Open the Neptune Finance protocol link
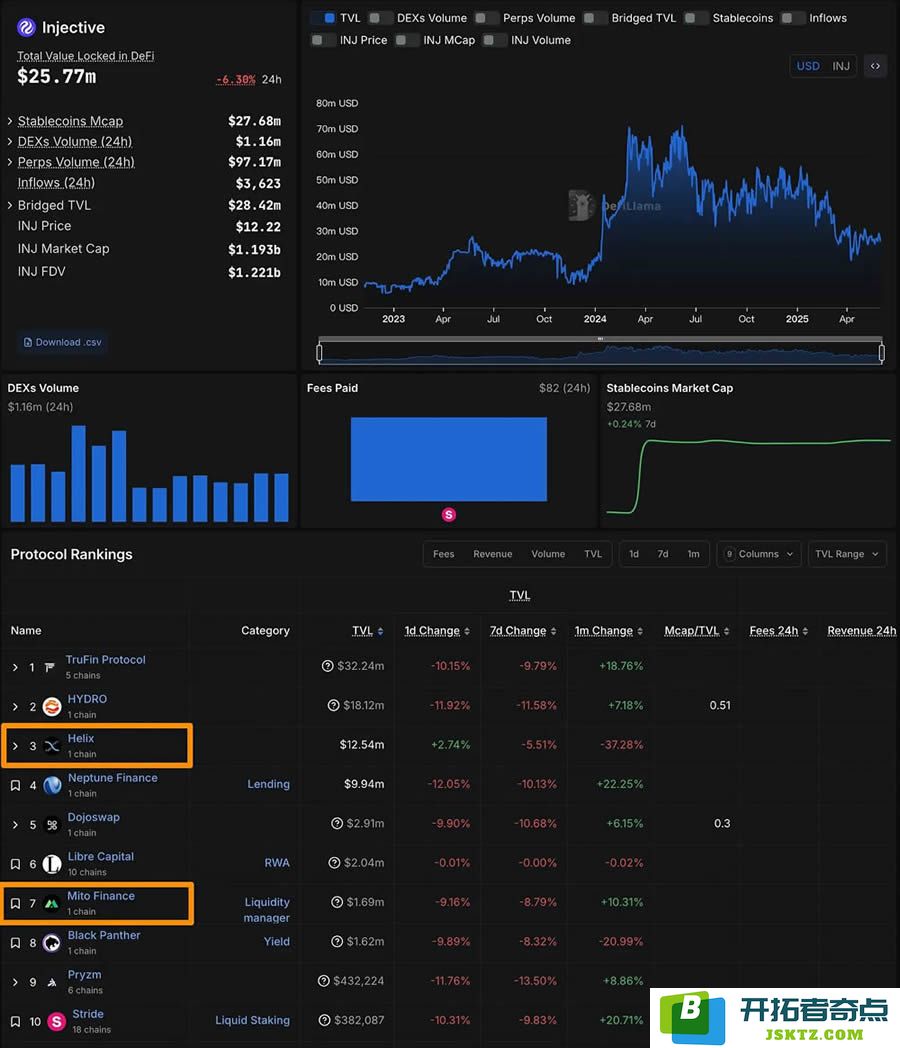The width and height of the screenshot is (900, 1048). pos(113,778)
